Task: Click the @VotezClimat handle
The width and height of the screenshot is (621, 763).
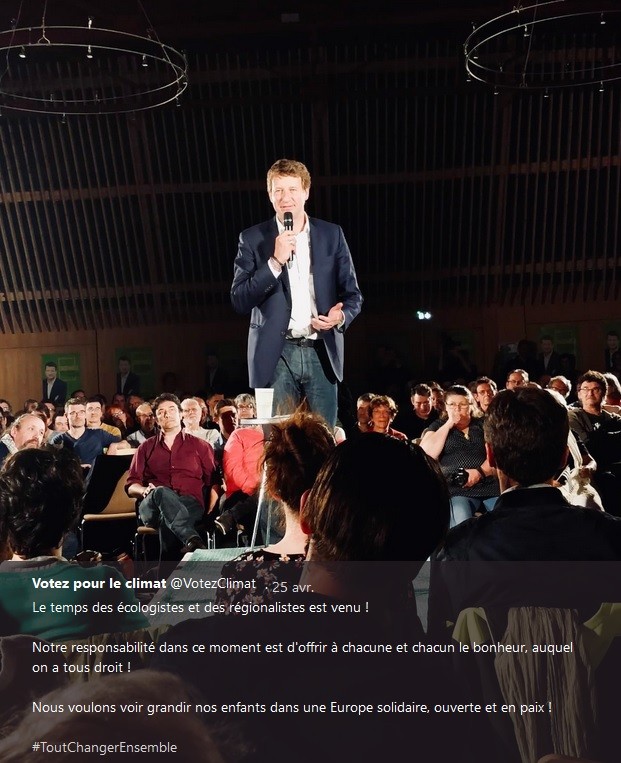Action: click(213, 583)
